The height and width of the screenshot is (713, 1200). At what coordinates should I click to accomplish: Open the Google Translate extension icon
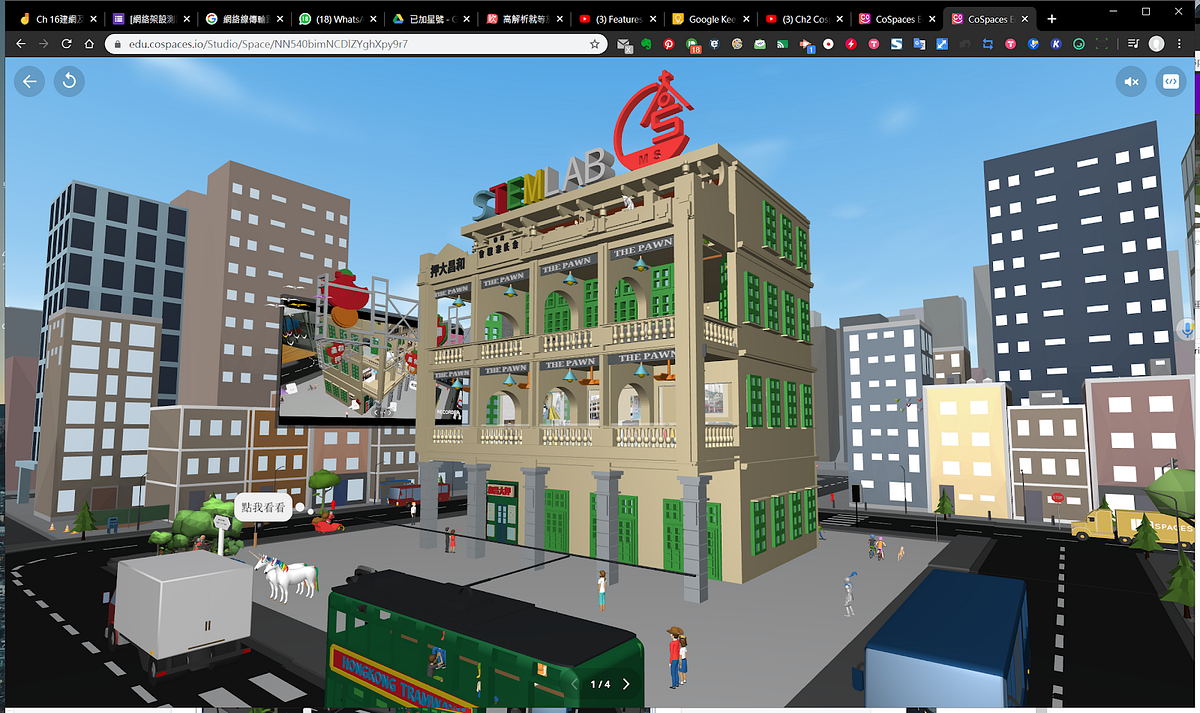click(x=918, y=44)
